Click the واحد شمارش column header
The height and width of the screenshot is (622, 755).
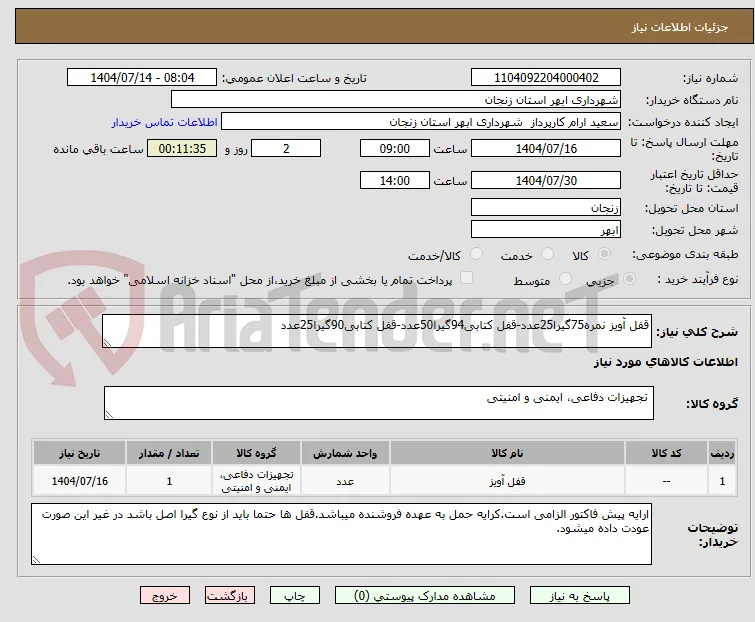(345, 453)
